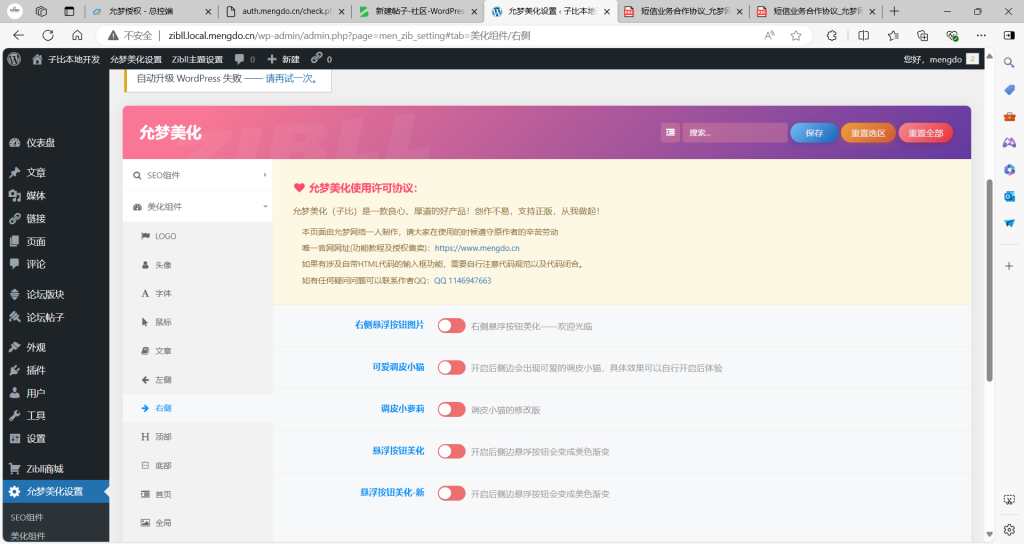Open the 字体 font settings icon
Screen dimensions: 1024x544
coord(145,293)
